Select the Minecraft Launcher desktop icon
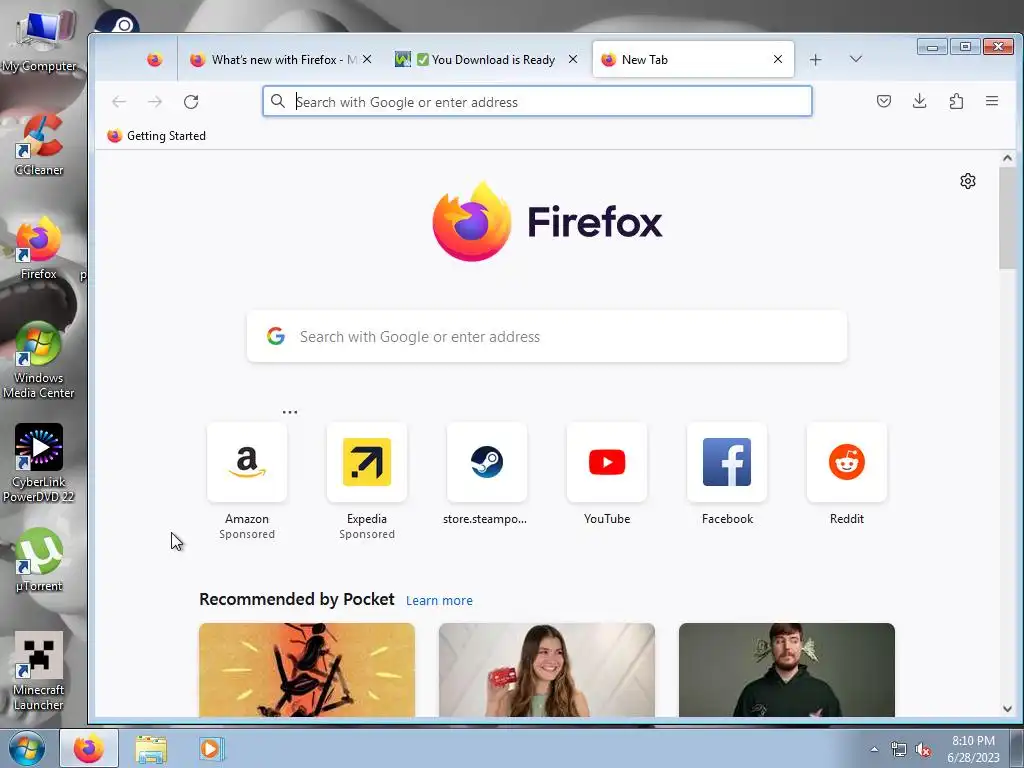The width and height of the screenshot is (1024, 768). (x=39, y=671)
